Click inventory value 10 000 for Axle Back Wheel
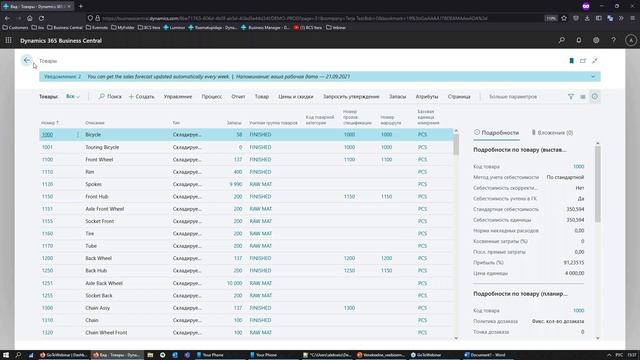The image size is (640, 360). click(x=235, y=283)
